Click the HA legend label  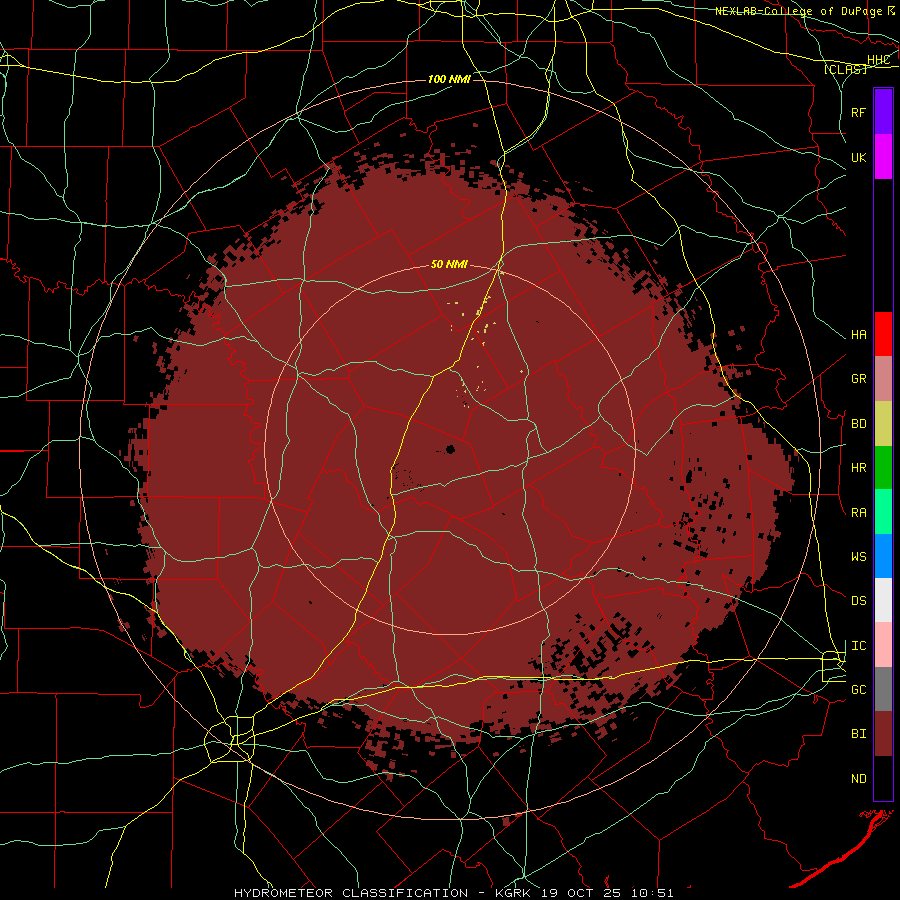click(858, 334)
